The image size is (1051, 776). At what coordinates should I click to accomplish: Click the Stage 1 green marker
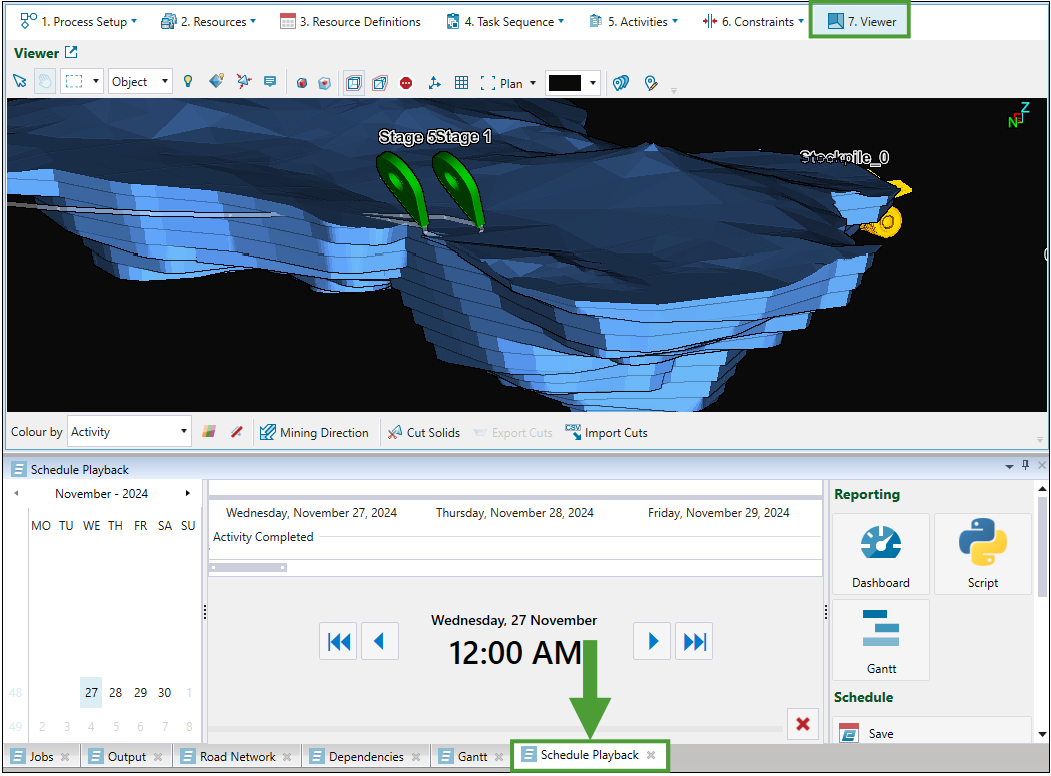click(460, 190)
